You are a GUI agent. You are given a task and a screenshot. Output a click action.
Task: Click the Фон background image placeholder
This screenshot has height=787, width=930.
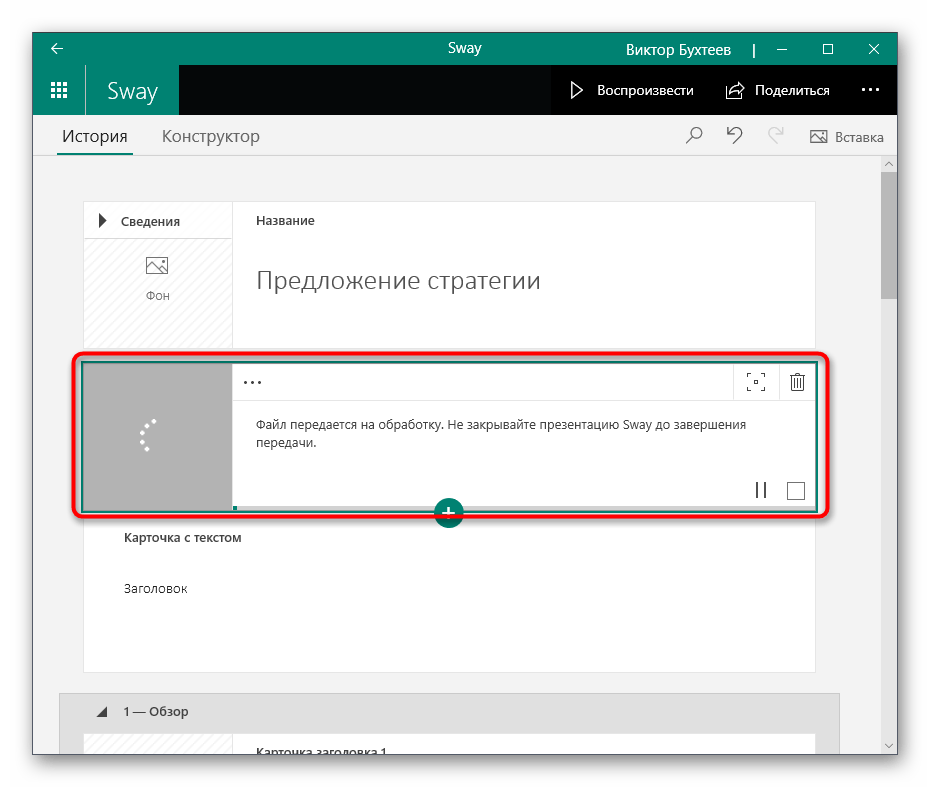pos(157,277)
